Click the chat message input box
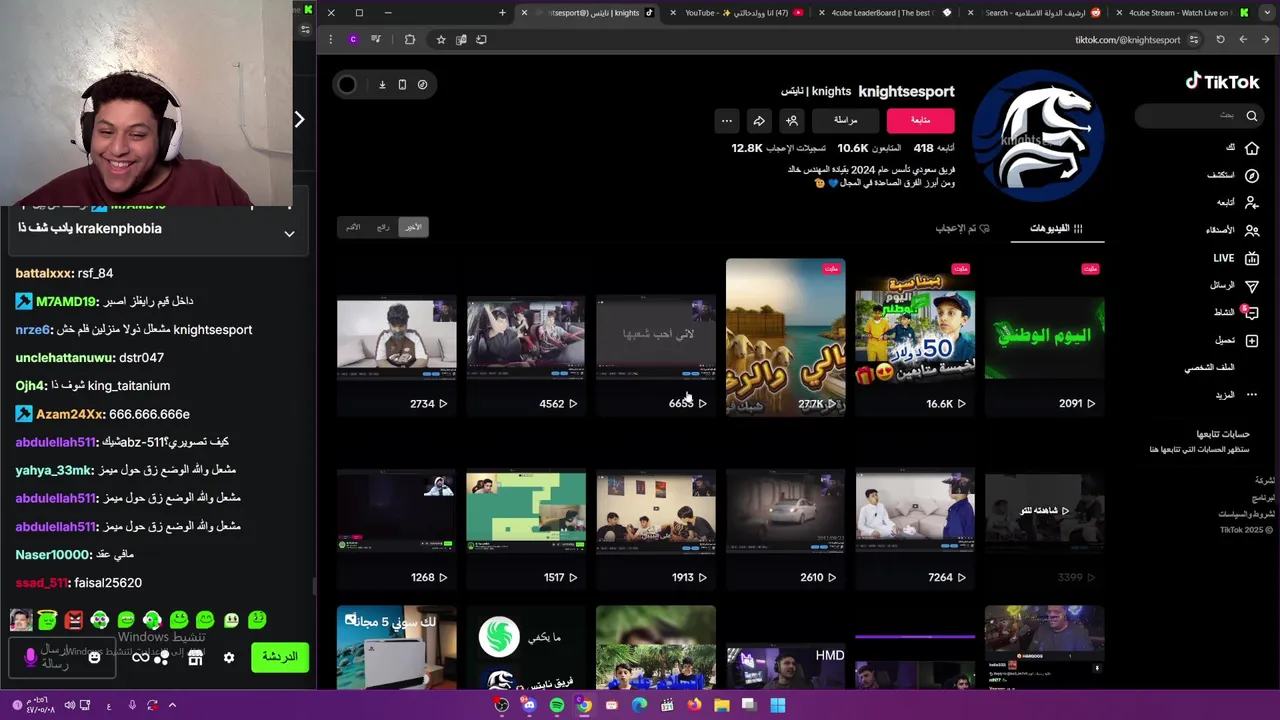The image size is (1280, 720). click(x=60, y=657)
